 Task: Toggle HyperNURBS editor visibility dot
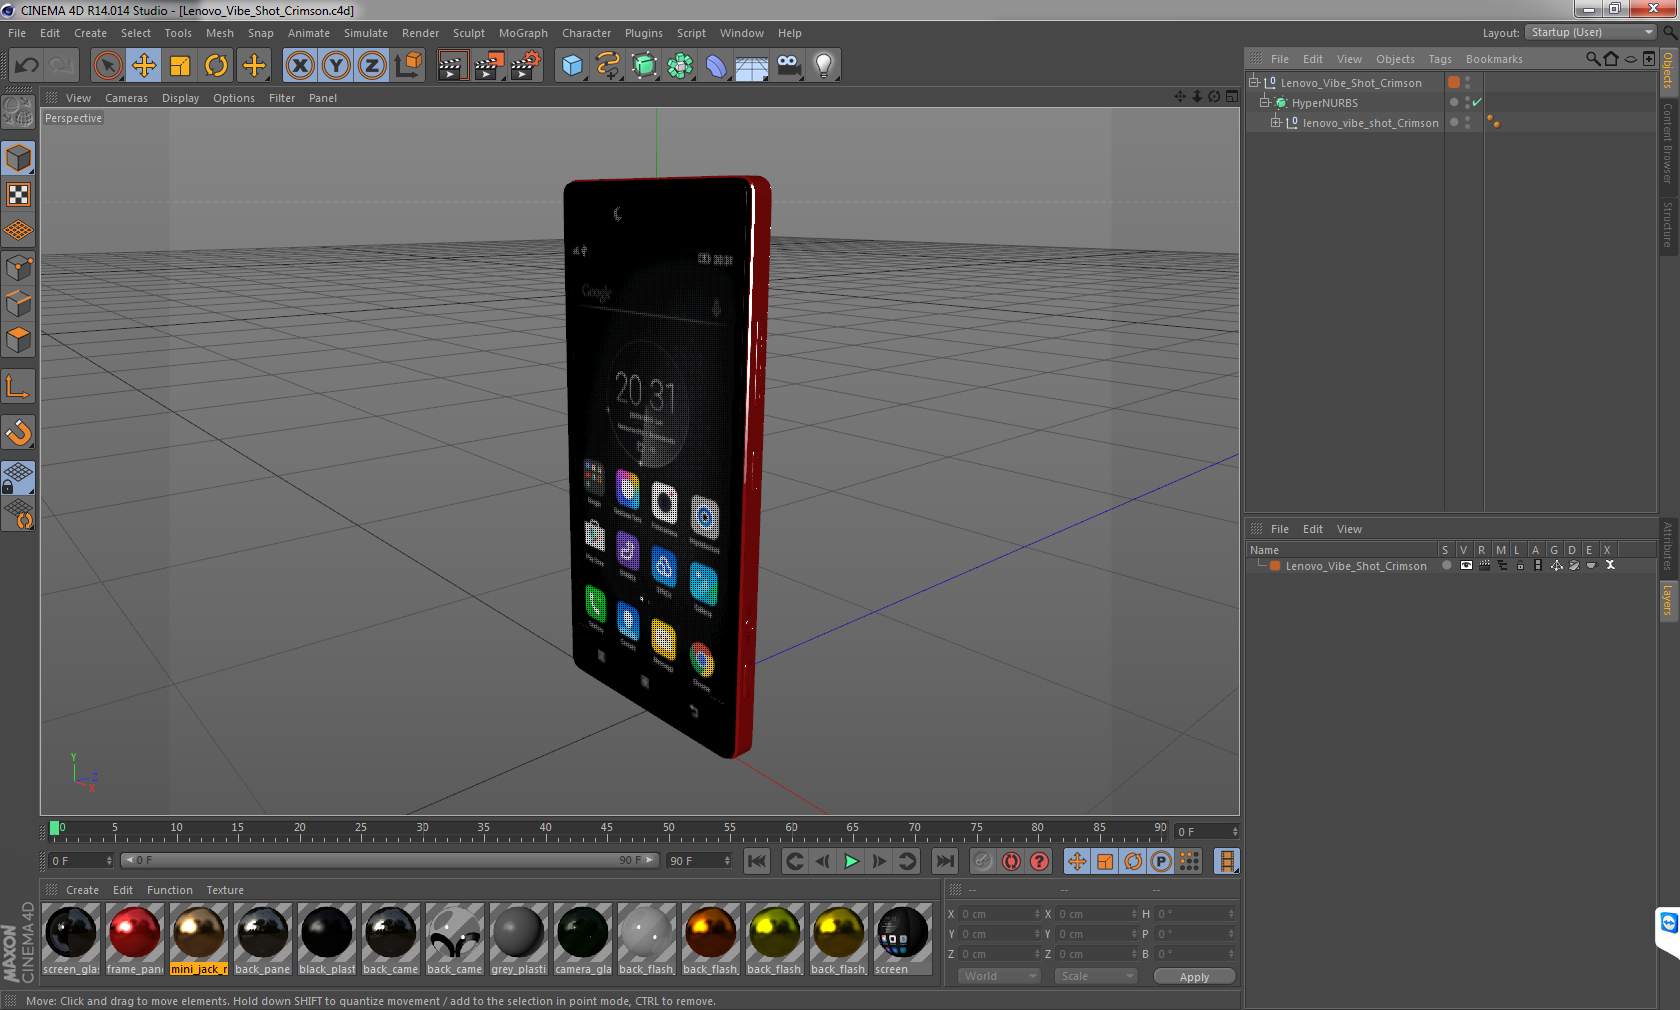(x=1467, y=99)
